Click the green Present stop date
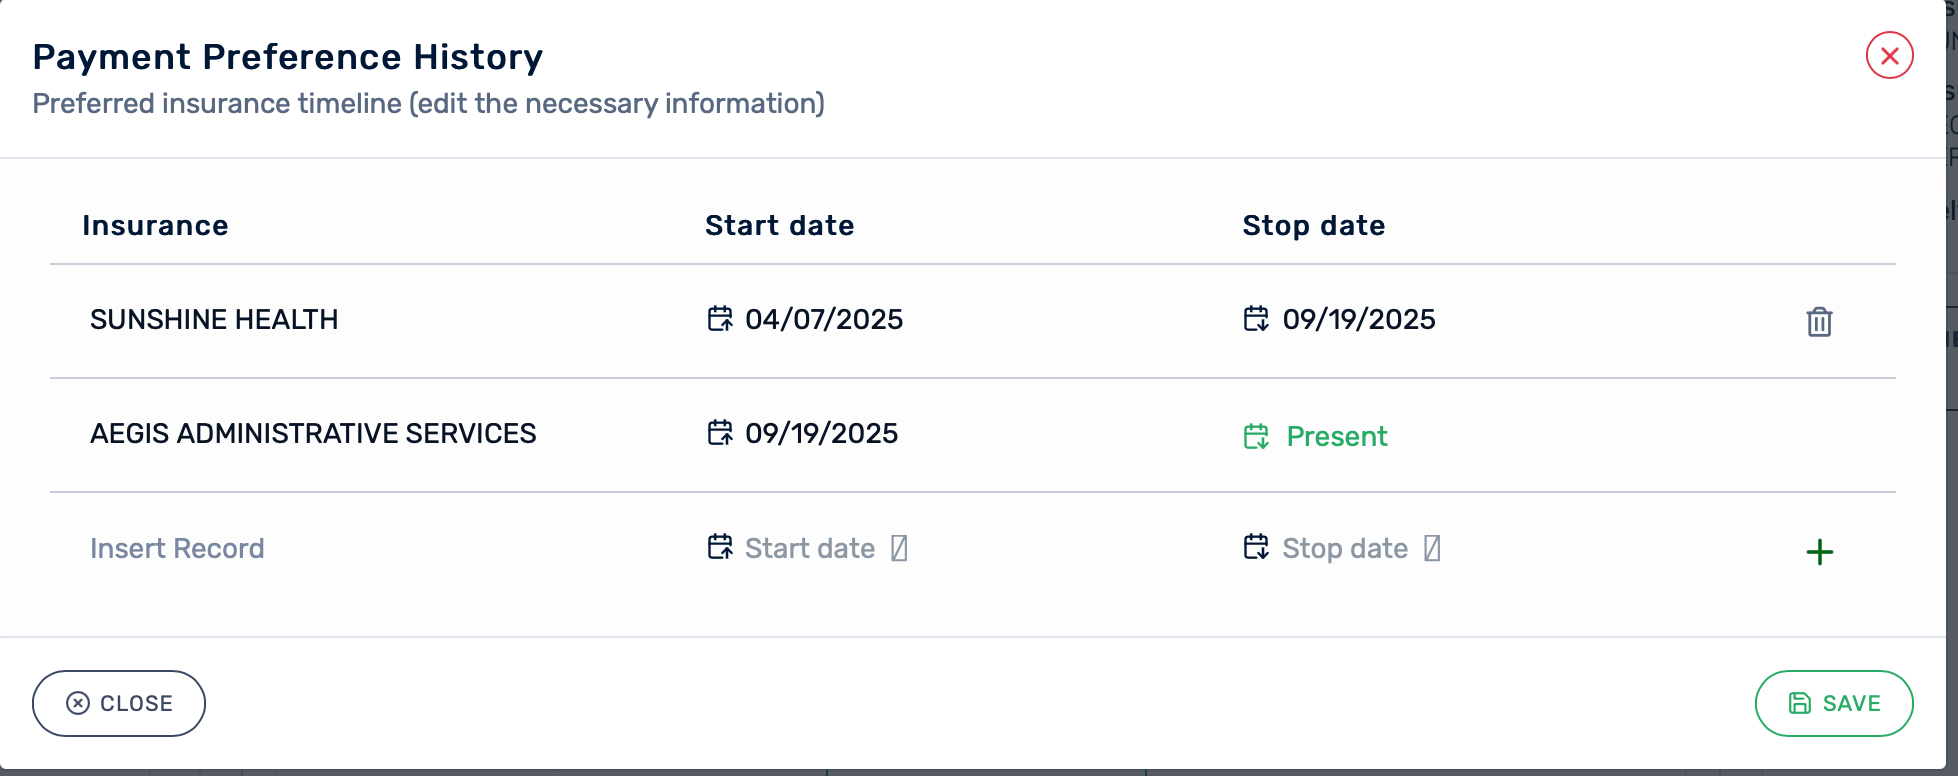 1337,437
